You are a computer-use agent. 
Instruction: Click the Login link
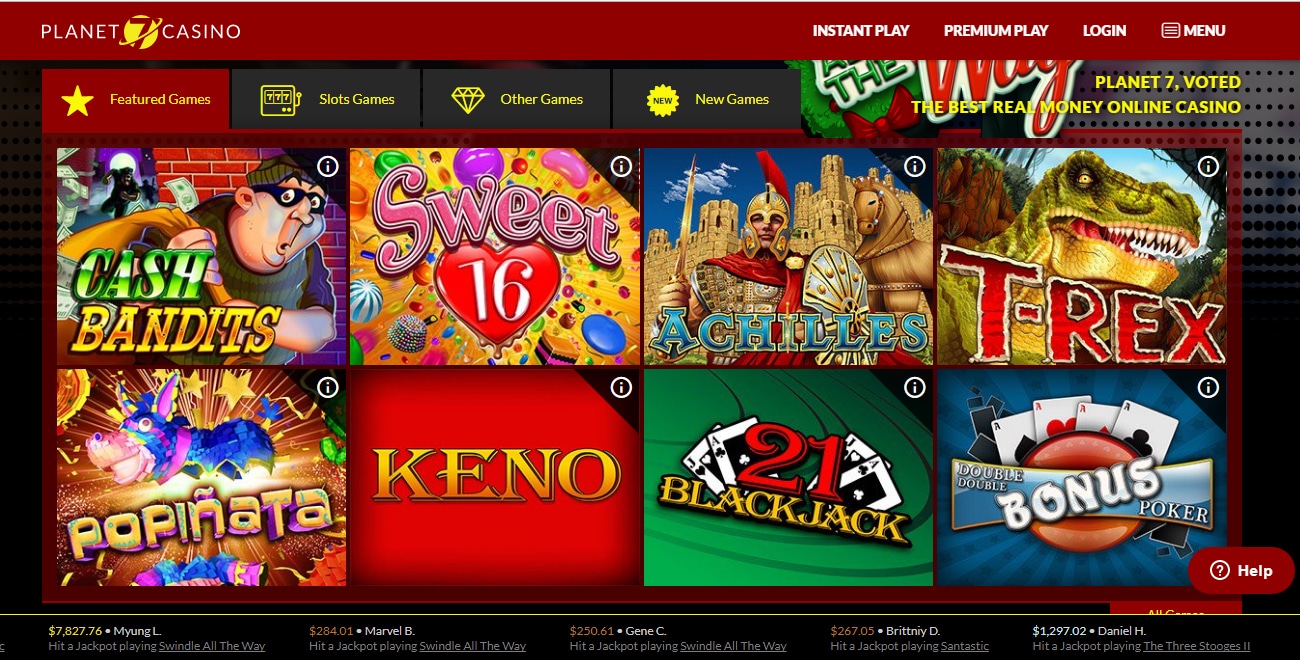pyautogui.click(x=1105, y=31)
